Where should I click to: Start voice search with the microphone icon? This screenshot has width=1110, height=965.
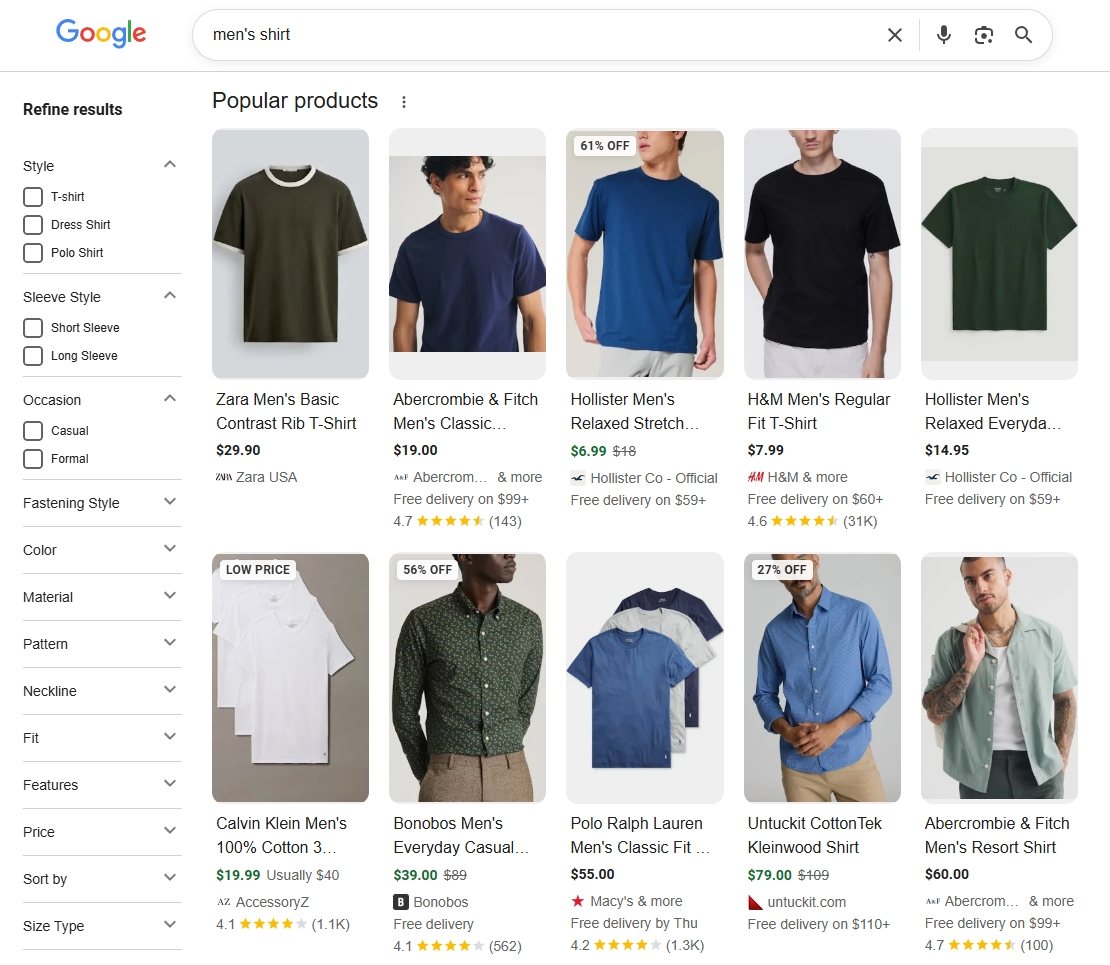click(x=943, y=34)
